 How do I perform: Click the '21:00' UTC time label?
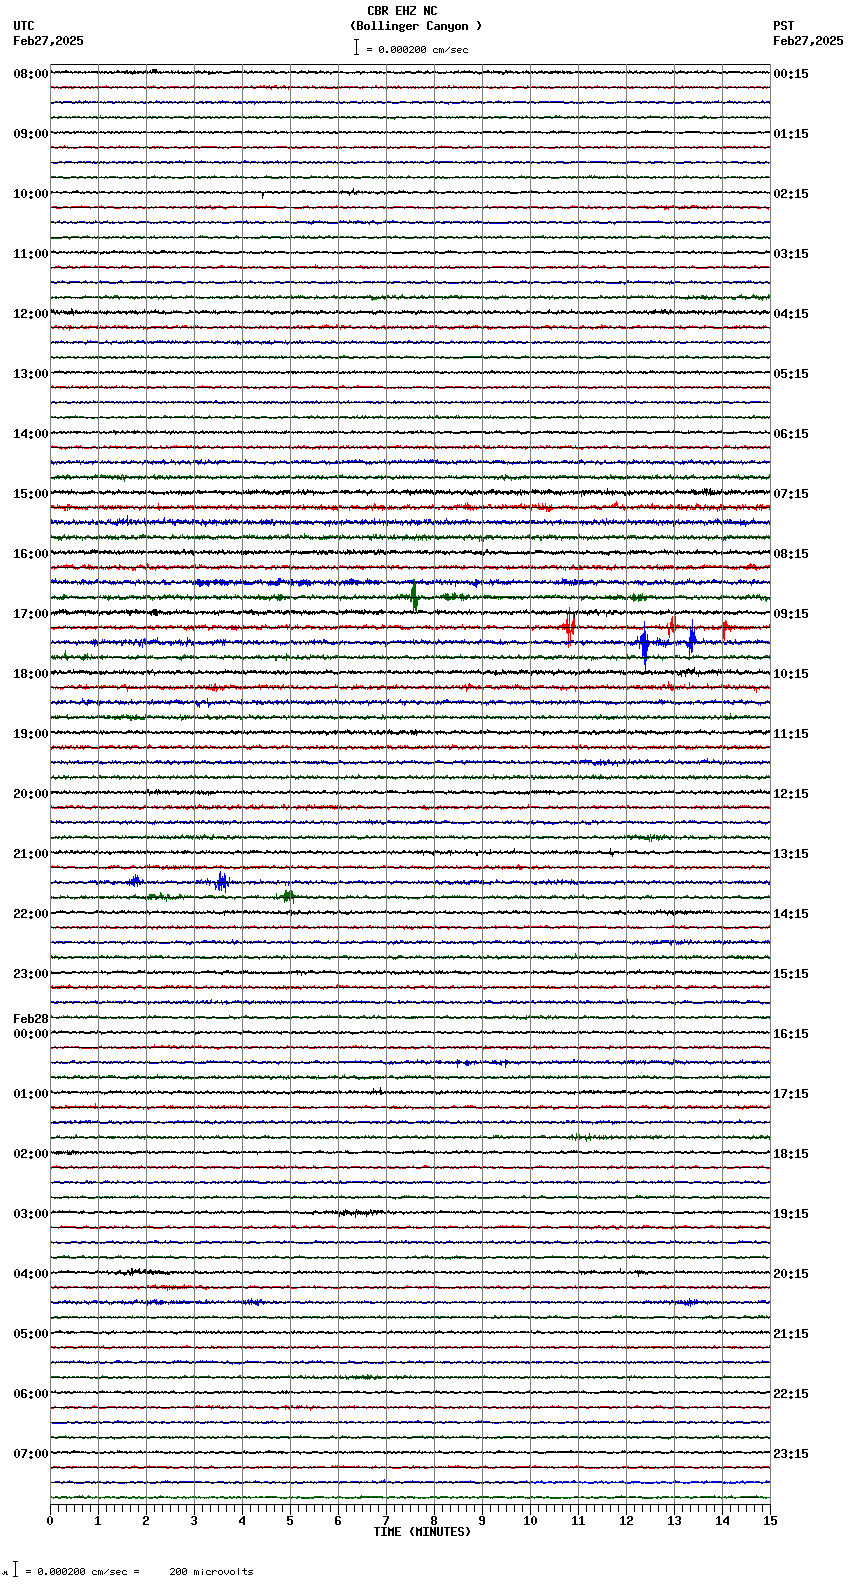tap(30, 854)
